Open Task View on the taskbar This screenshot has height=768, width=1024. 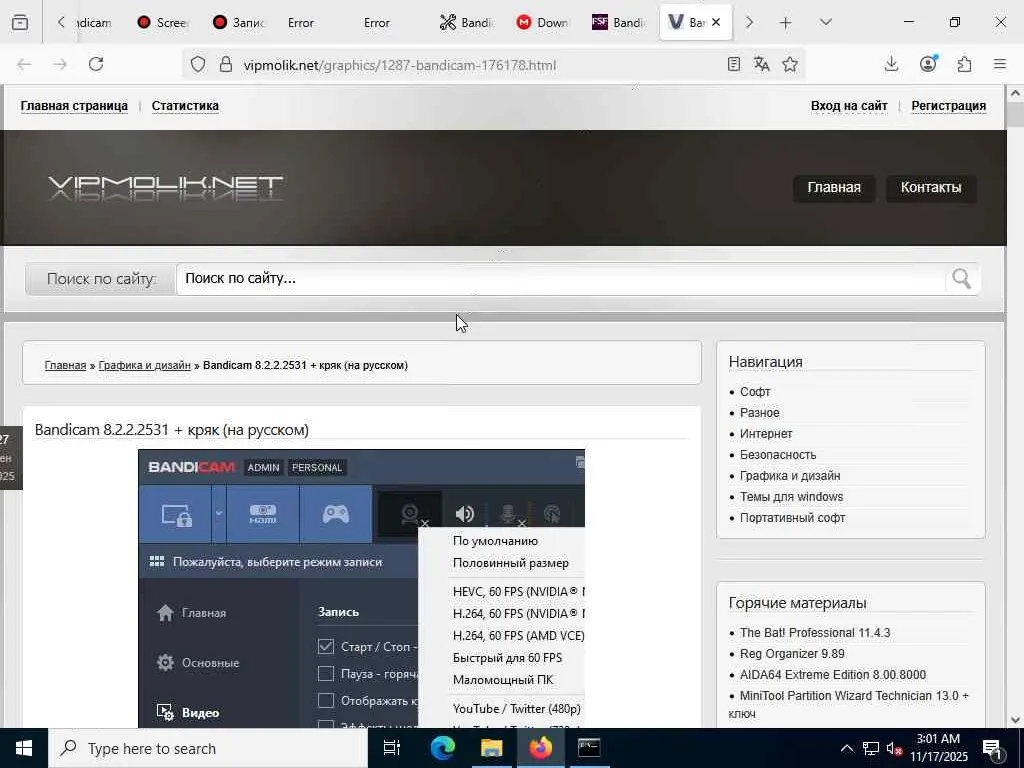392,748
